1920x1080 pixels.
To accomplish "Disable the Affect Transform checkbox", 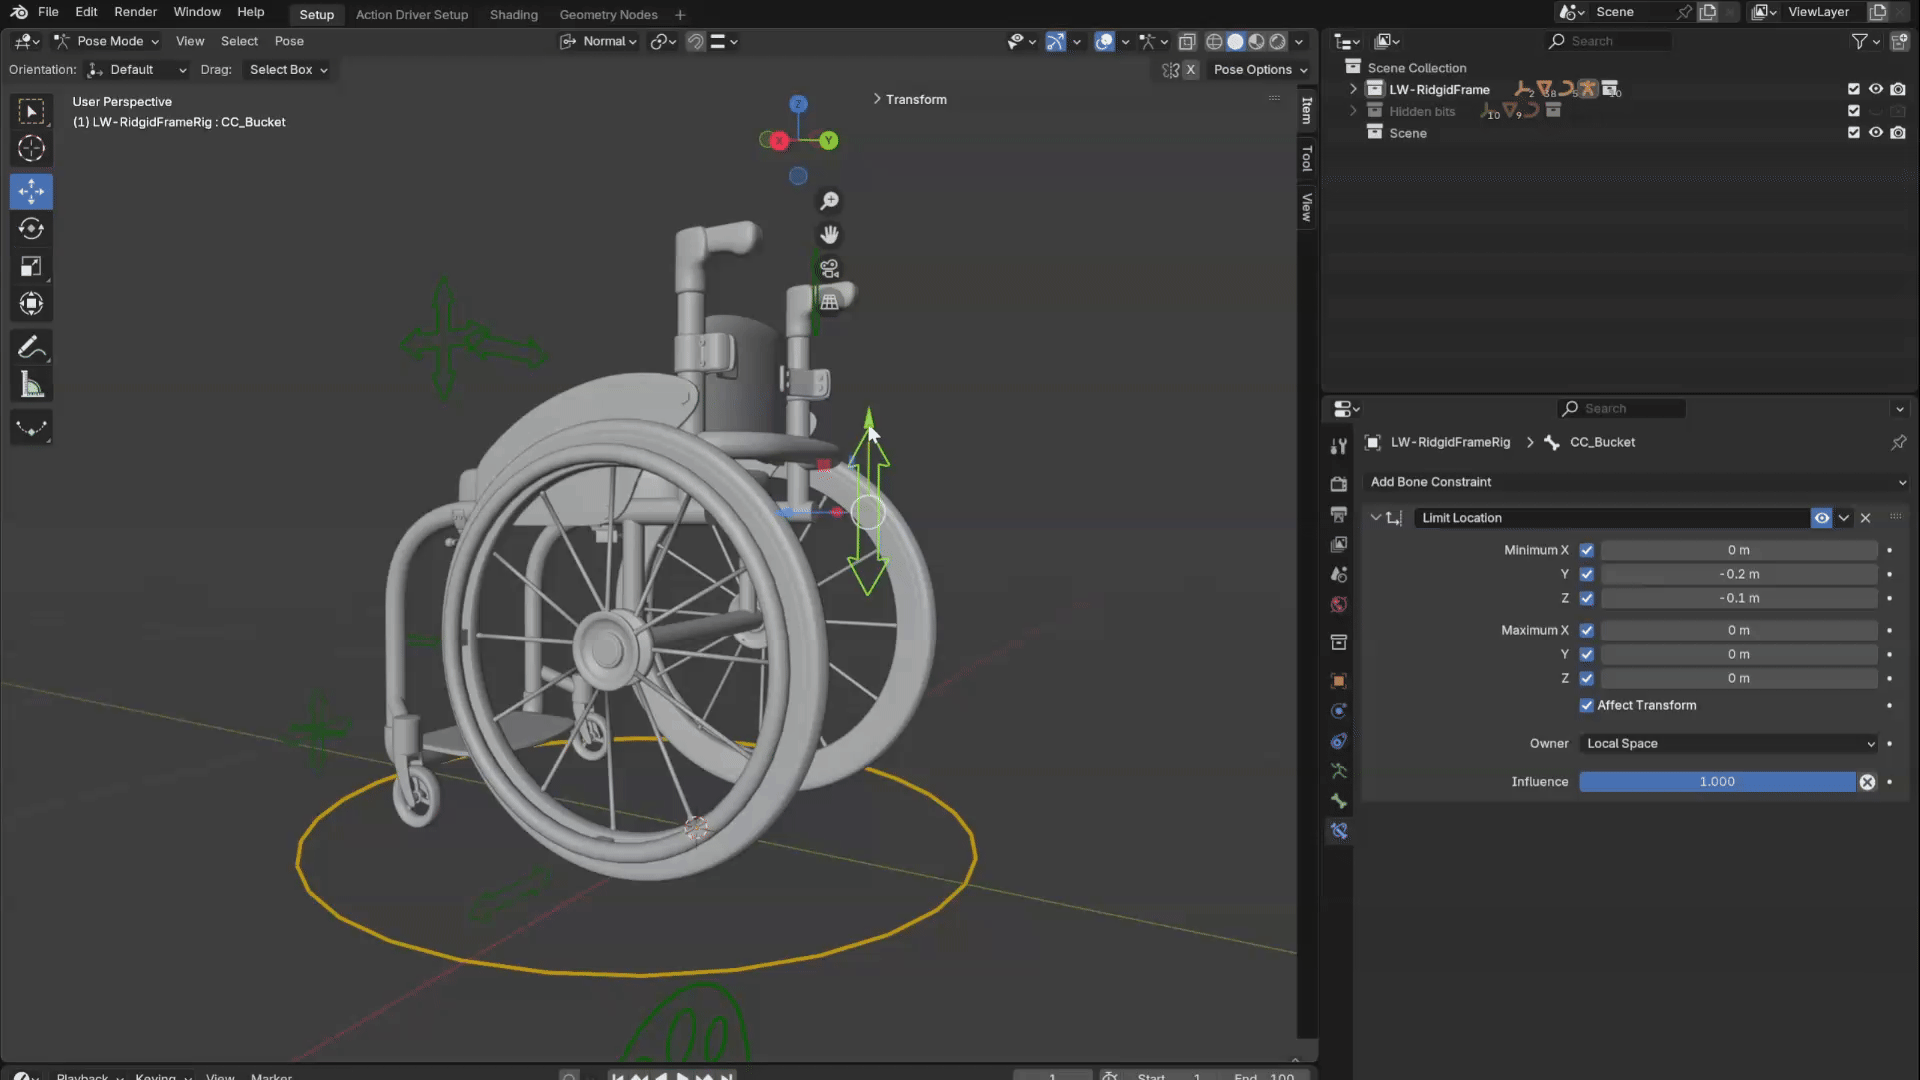I will 1586,705.
